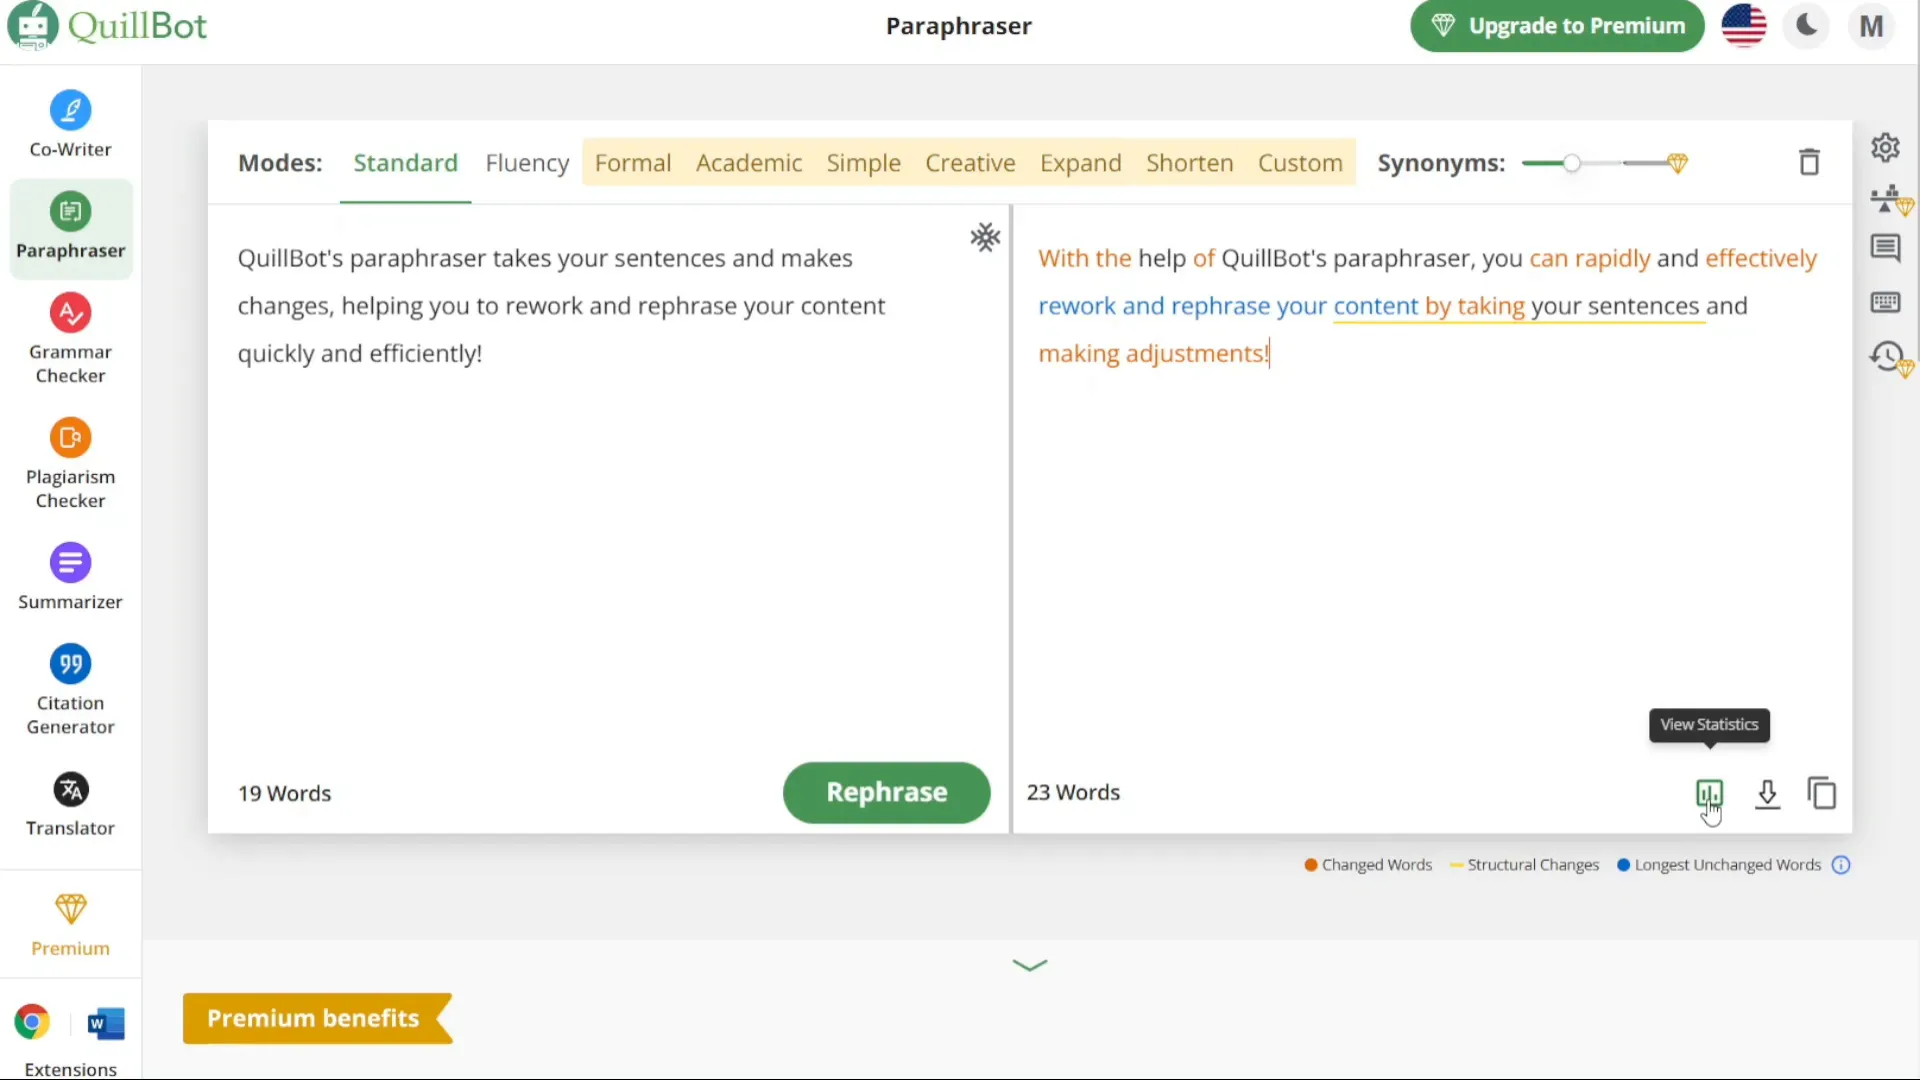Click the Premium benefits banner
Screen dimensions: 1920x1080
pyautogui.click(x=317, y=1018)
